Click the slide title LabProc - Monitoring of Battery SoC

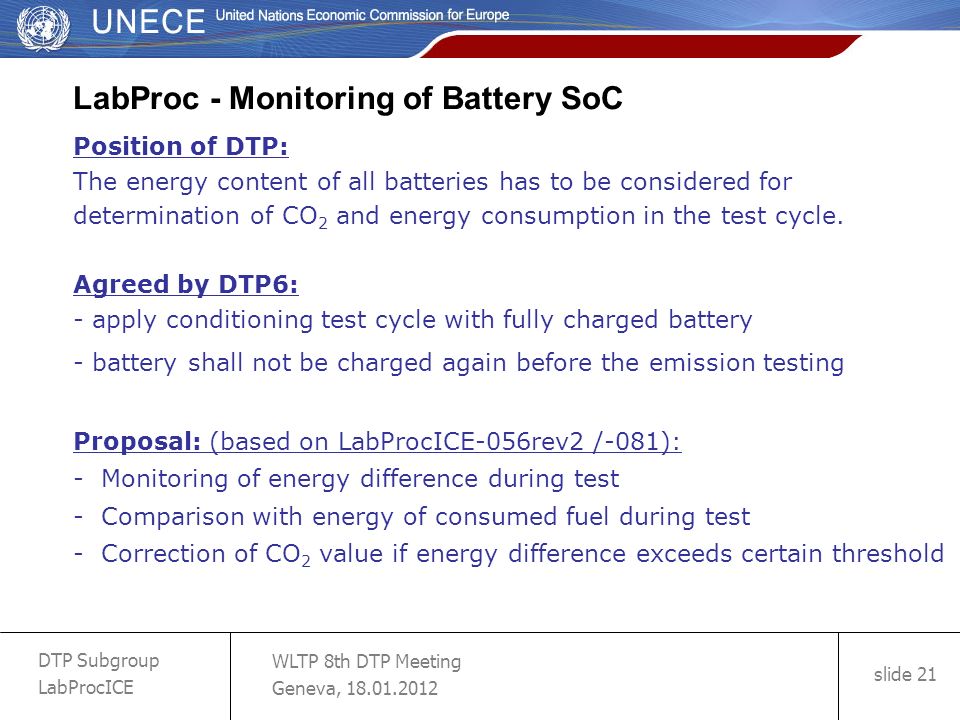(348, 99)
